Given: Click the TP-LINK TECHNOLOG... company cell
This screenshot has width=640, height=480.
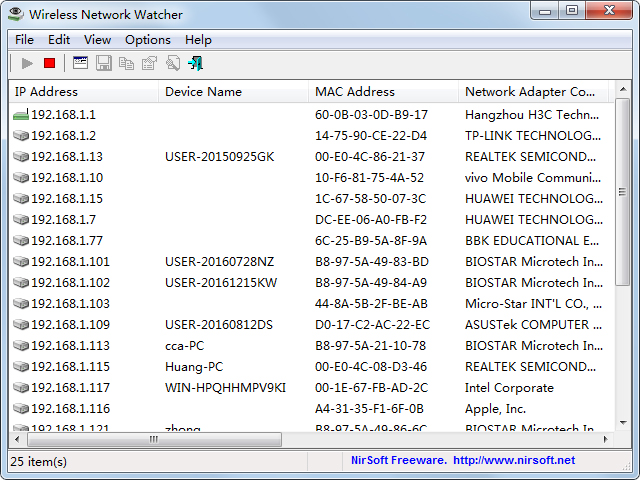Looking at the screenshot, I should [x=533, y=136].
